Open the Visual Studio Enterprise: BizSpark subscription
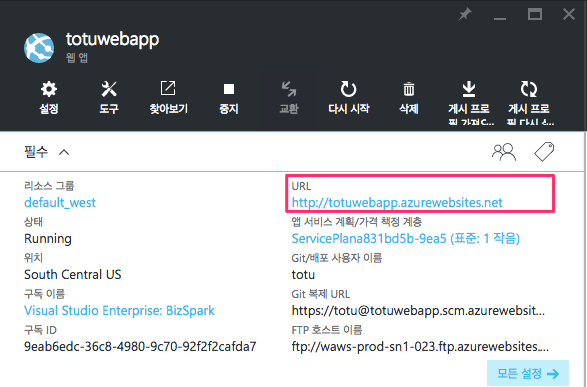 119,310
